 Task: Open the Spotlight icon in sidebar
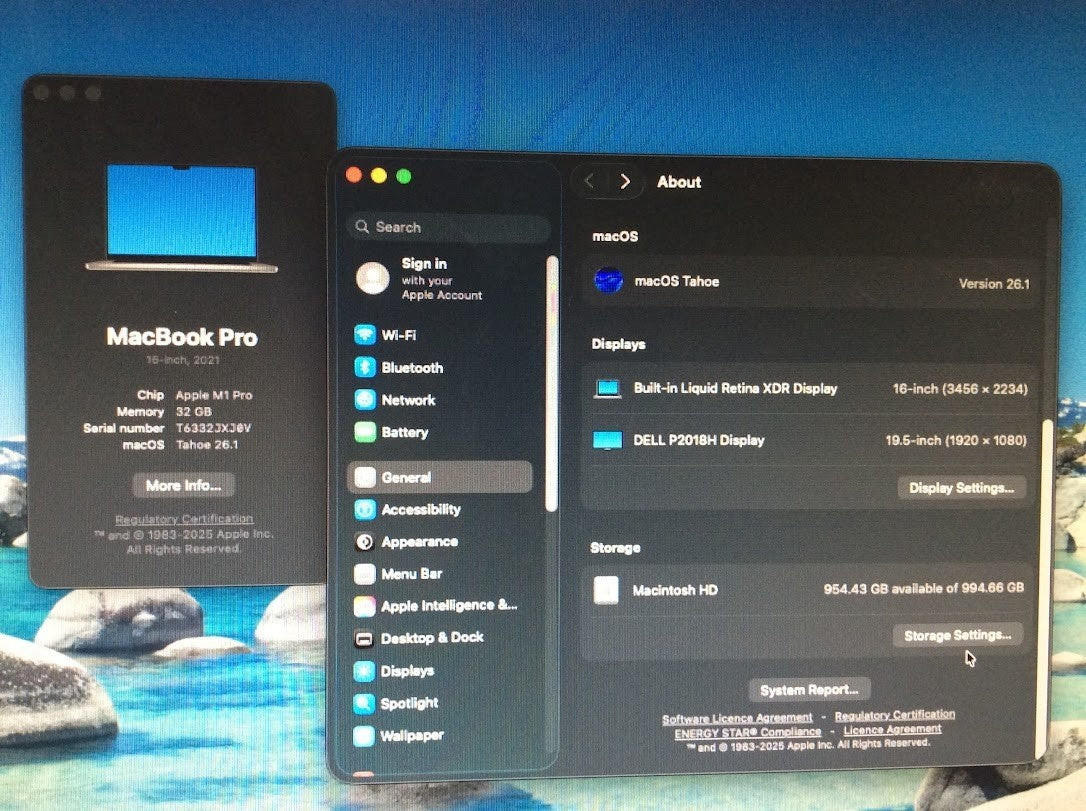tap(364, 703)
